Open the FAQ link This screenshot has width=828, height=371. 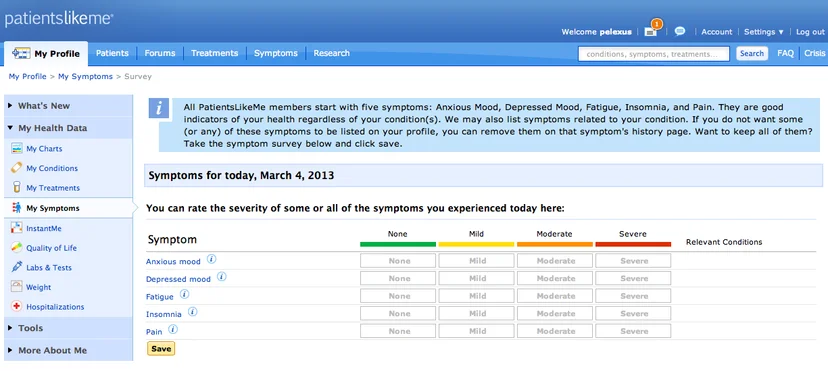785,53
